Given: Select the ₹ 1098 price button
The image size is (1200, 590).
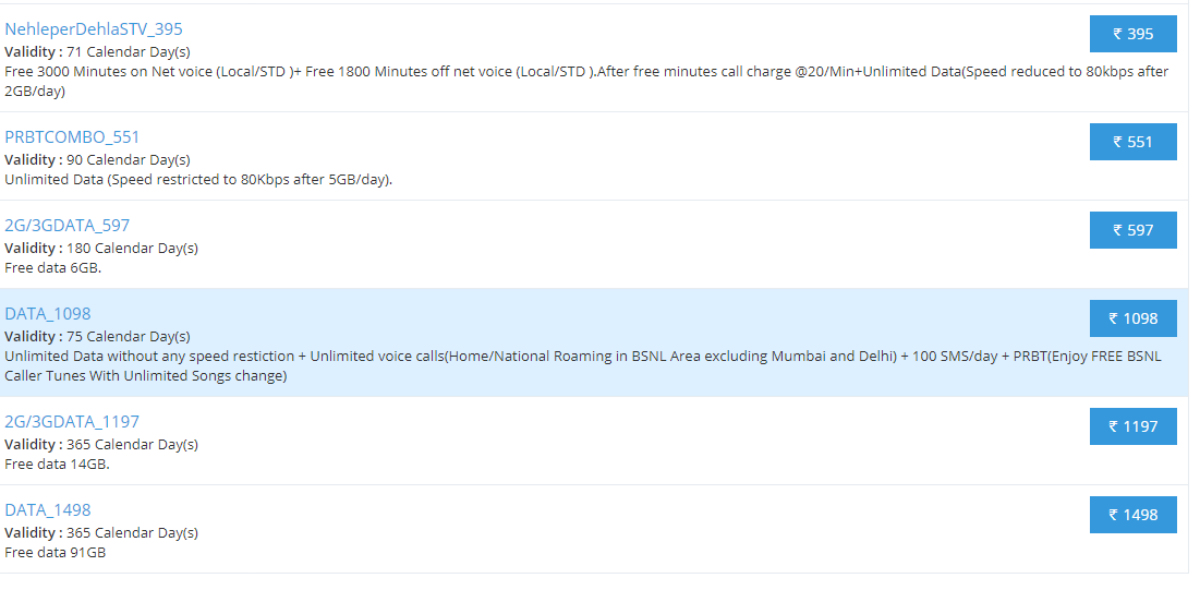Looking at the screenshot, I should (1133, 318).
